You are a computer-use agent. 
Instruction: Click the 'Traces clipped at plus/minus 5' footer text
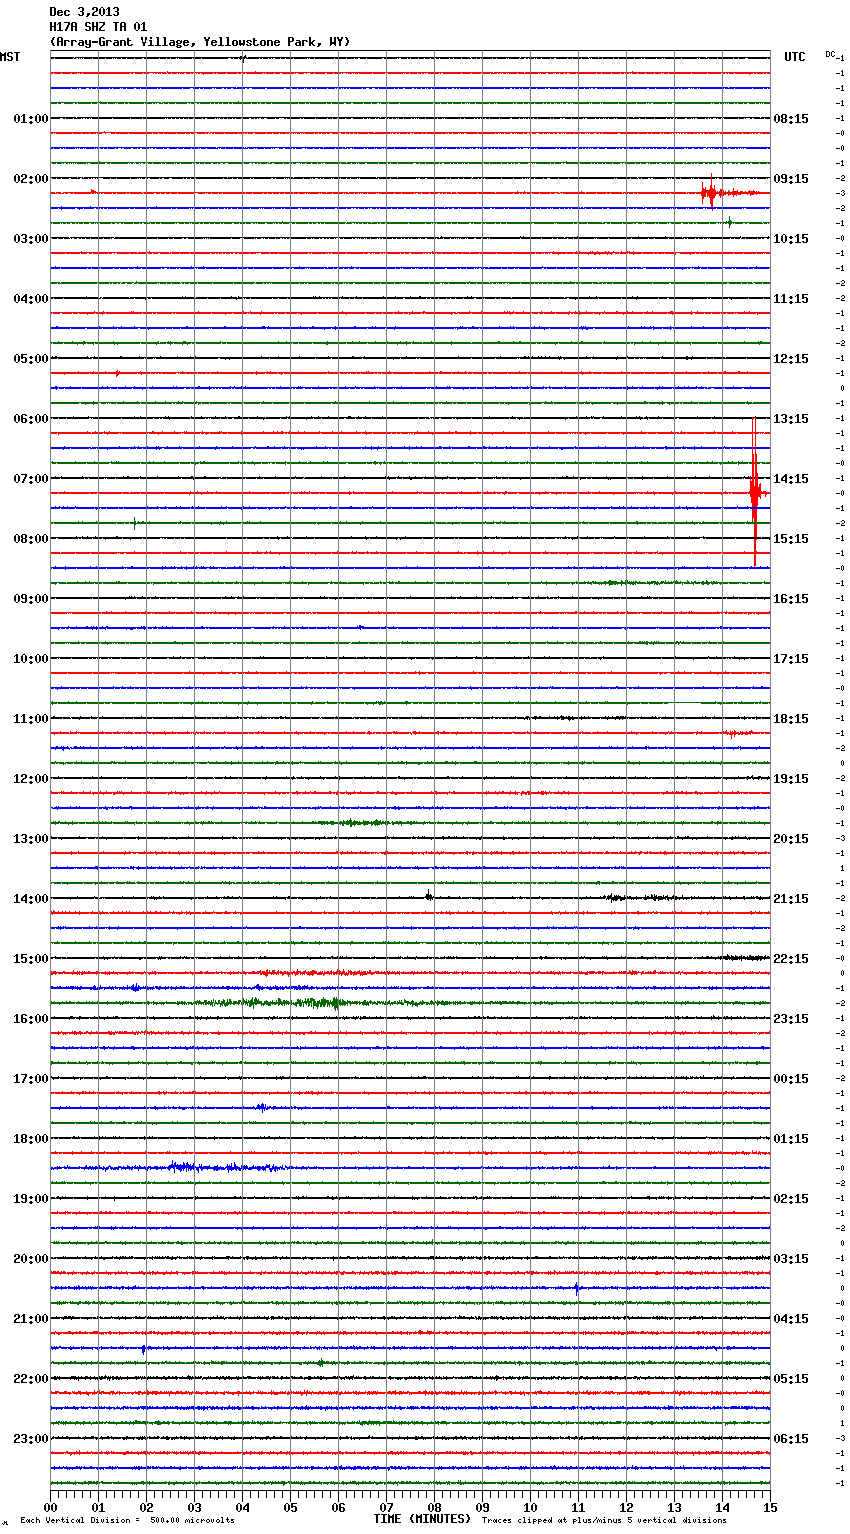(604, 1521)
